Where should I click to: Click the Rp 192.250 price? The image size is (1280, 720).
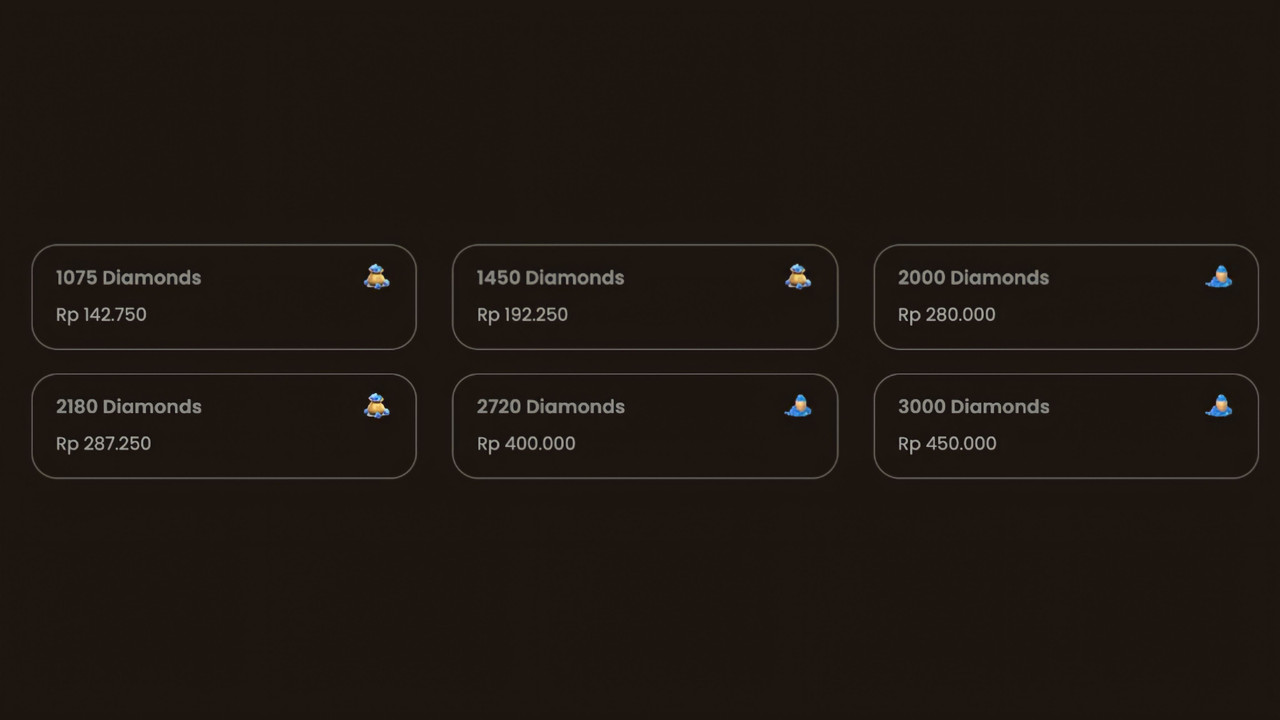click(522, 315)
